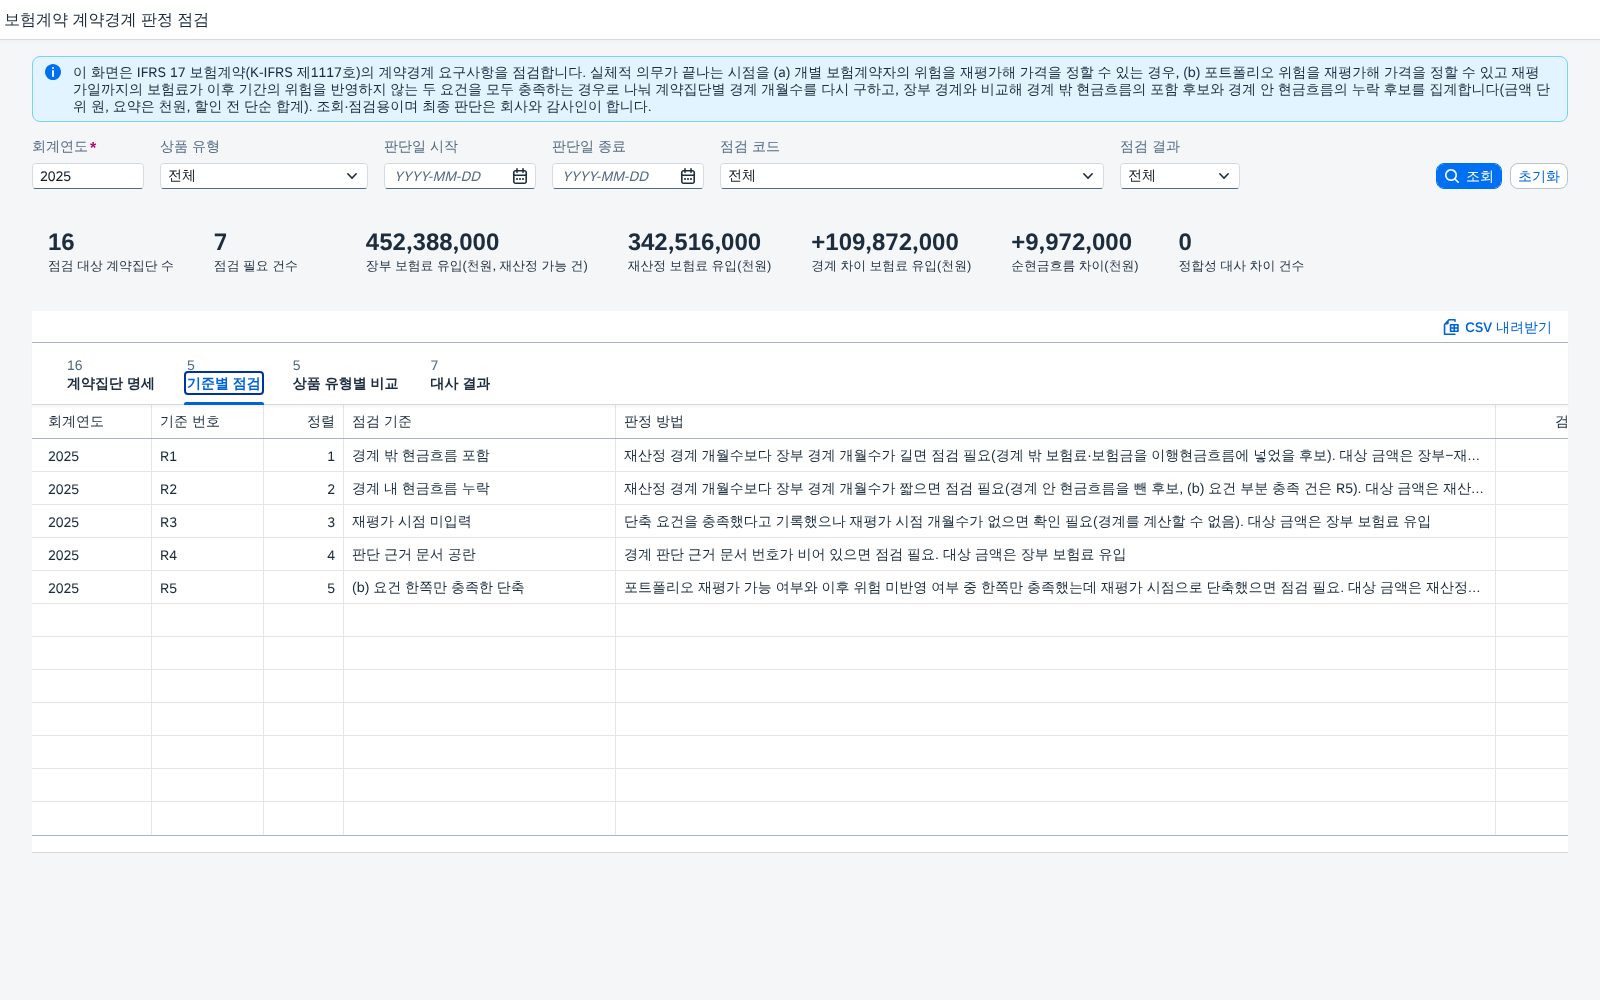Click the 점검 기준 column header
The image size is (1600, 1000).
479,422
